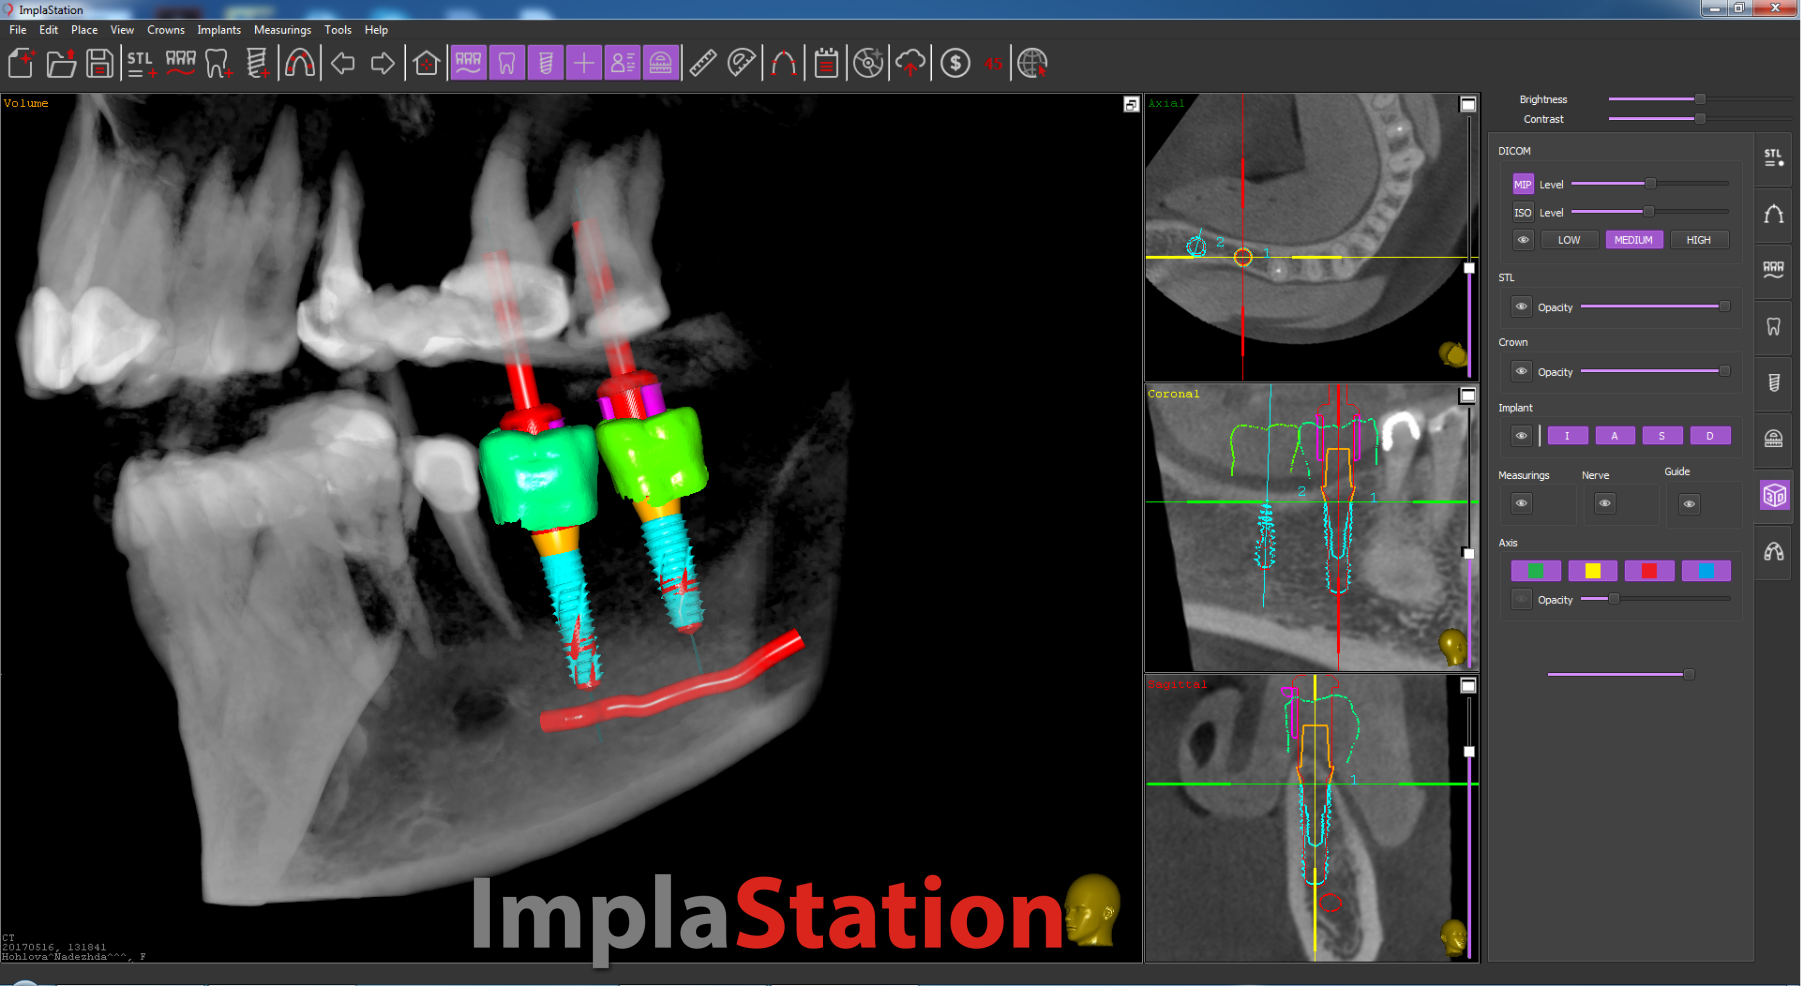Open the View menu
Image resolution: width=1804 pixels, height=986 pixels.
coord(122,30)
